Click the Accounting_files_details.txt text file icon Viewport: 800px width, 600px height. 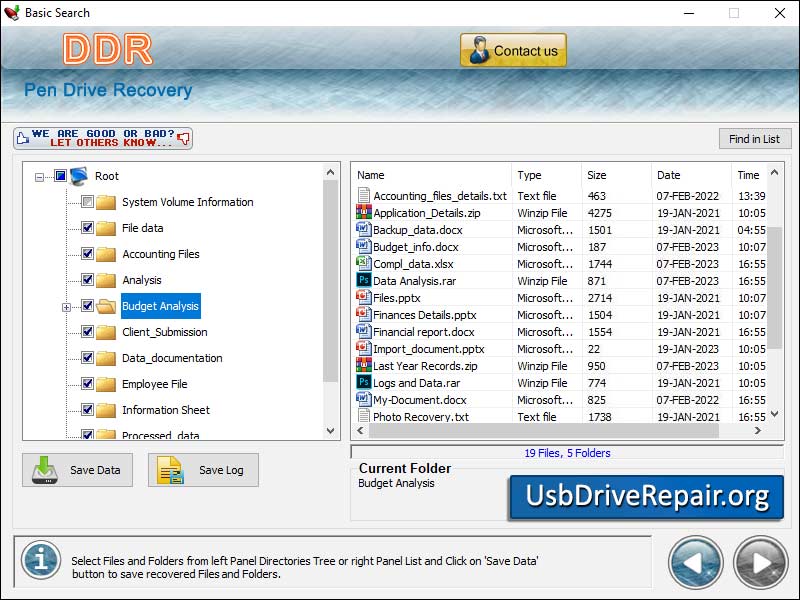pos(363,195)
